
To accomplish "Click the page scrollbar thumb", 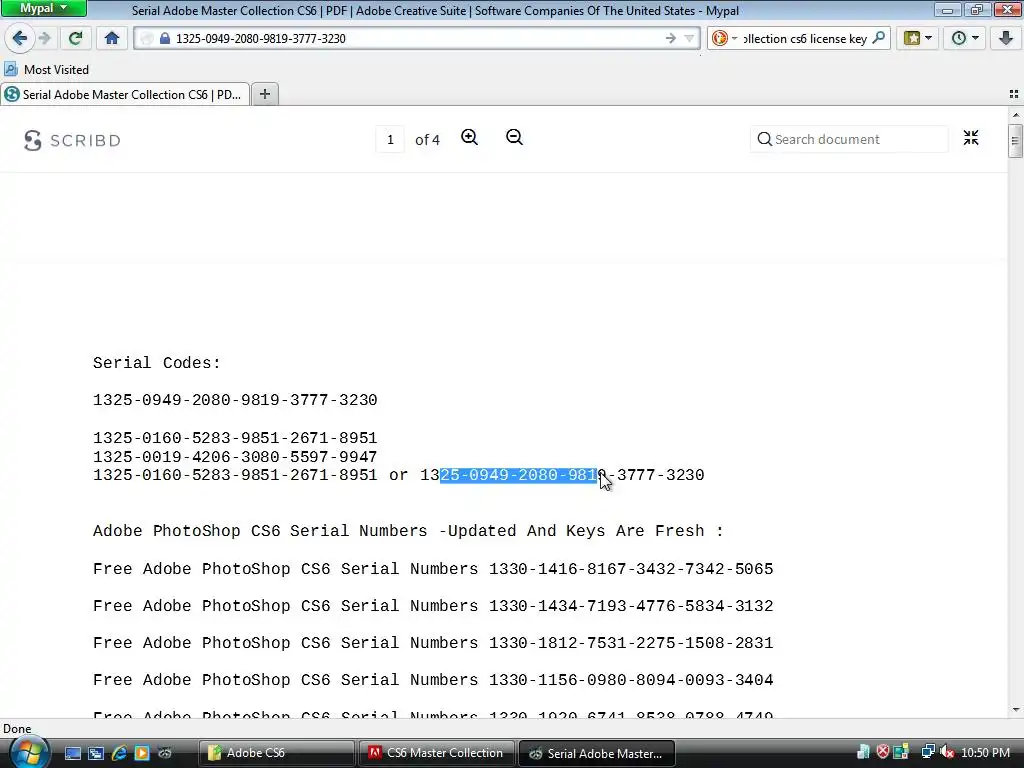I will pos(1015,141).
